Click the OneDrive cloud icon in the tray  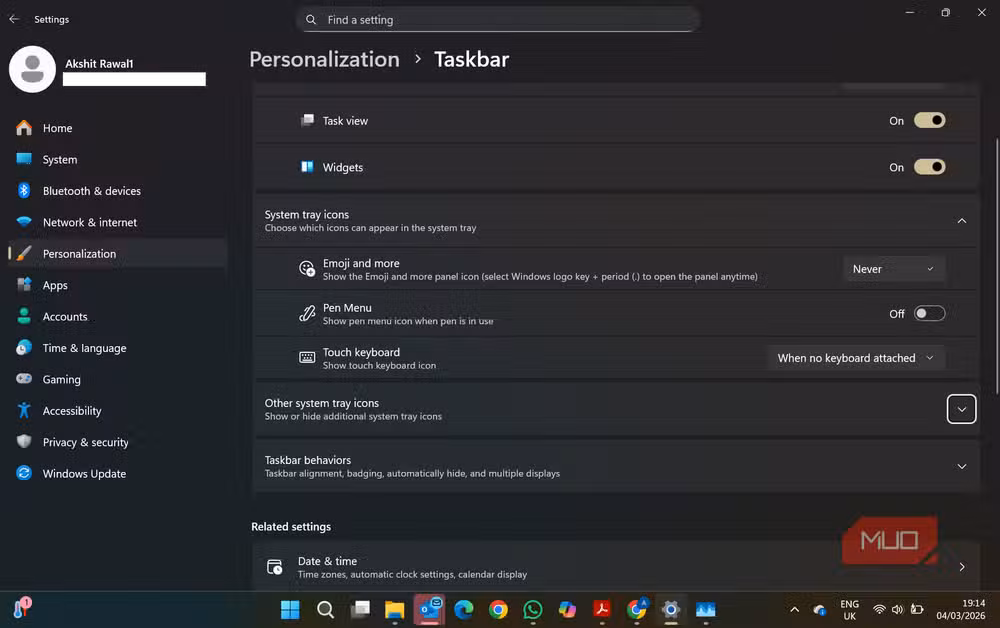(820, 610)
